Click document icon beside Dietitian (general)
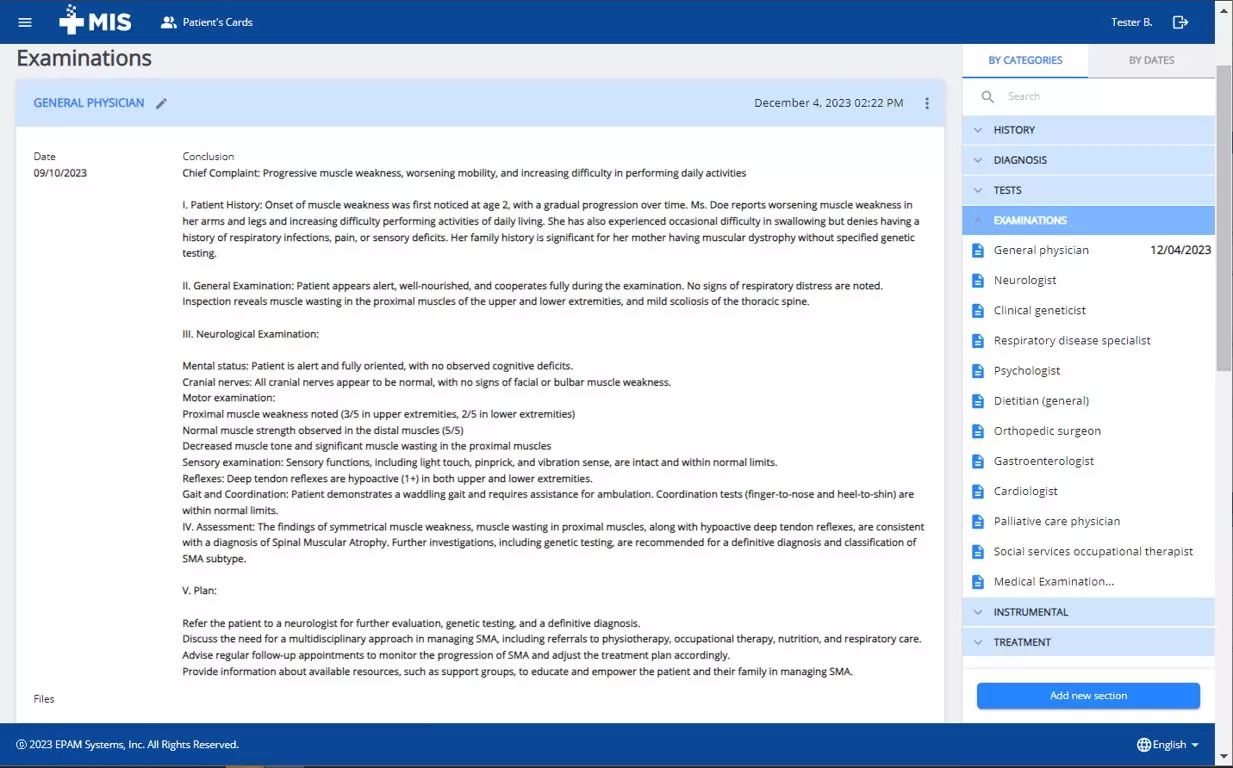The image size is (1233, 768). tap(978, 401)
